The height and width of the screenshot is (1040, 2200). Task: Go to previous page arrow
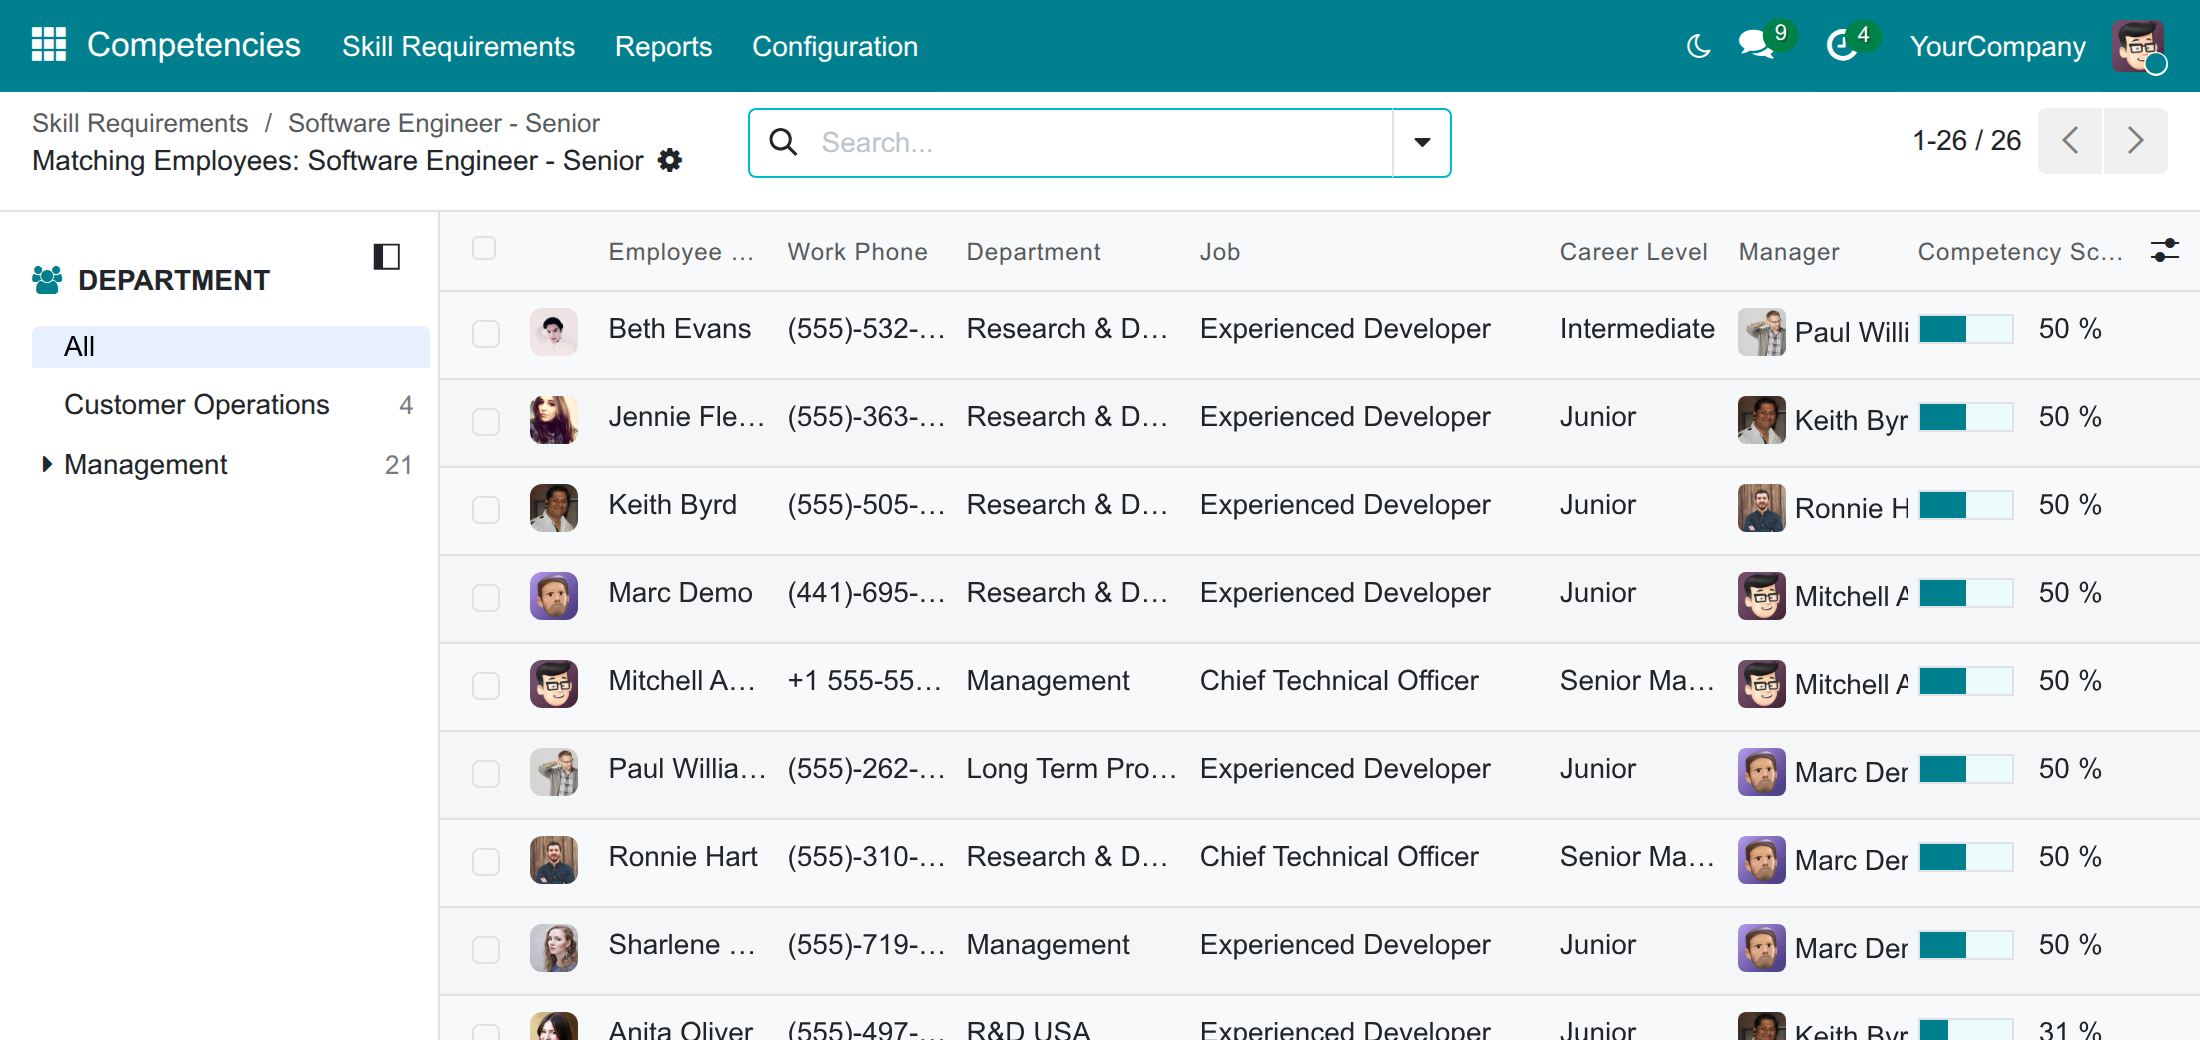click(x=2070, y=141)
